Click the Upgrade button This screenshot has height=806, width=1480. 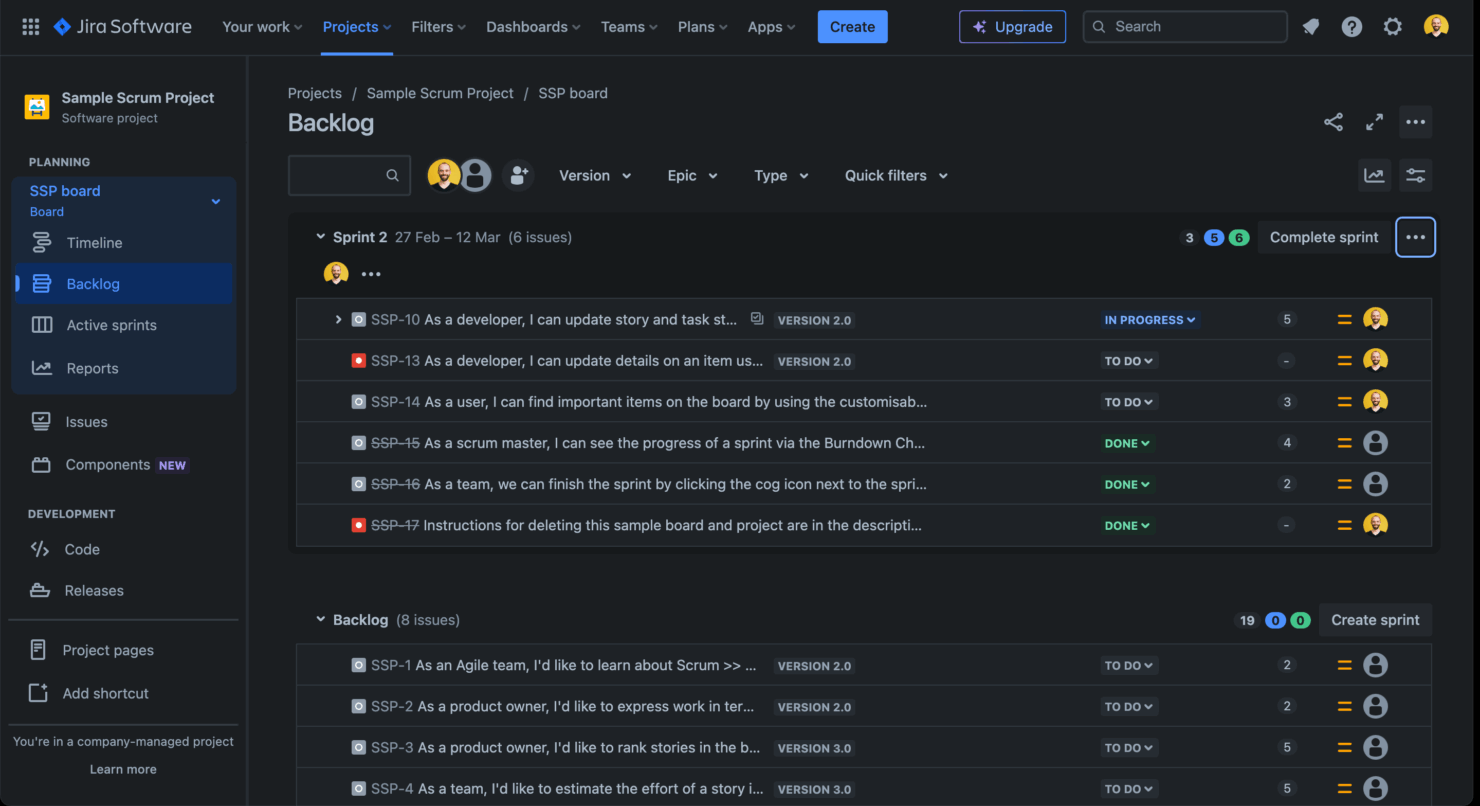1012,27
